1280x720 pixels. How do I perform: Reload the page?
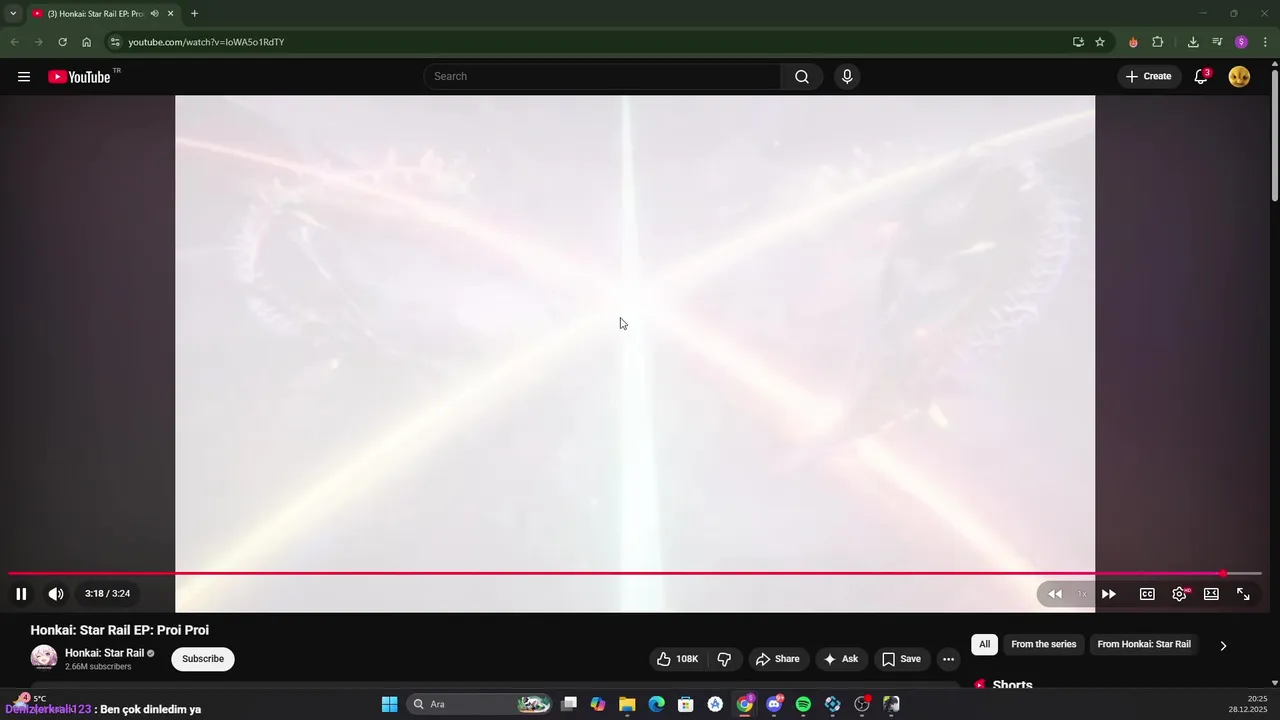[x=62, y=42]
